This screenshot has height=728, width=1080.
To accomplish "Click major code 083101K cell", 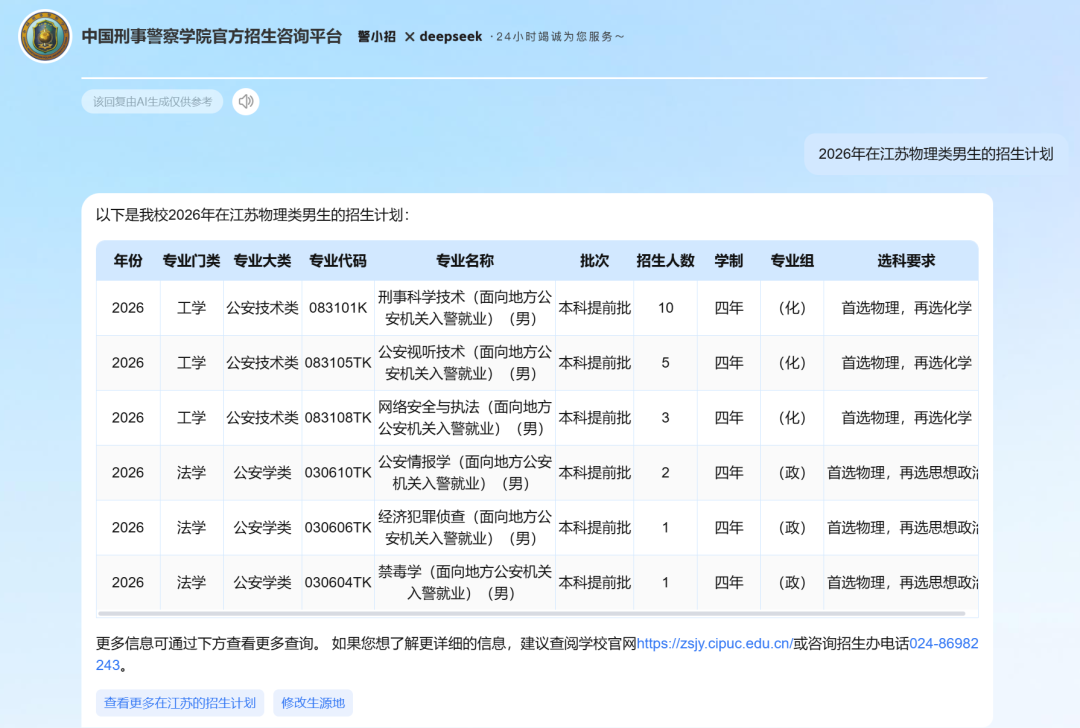I will tap(338, 308).
